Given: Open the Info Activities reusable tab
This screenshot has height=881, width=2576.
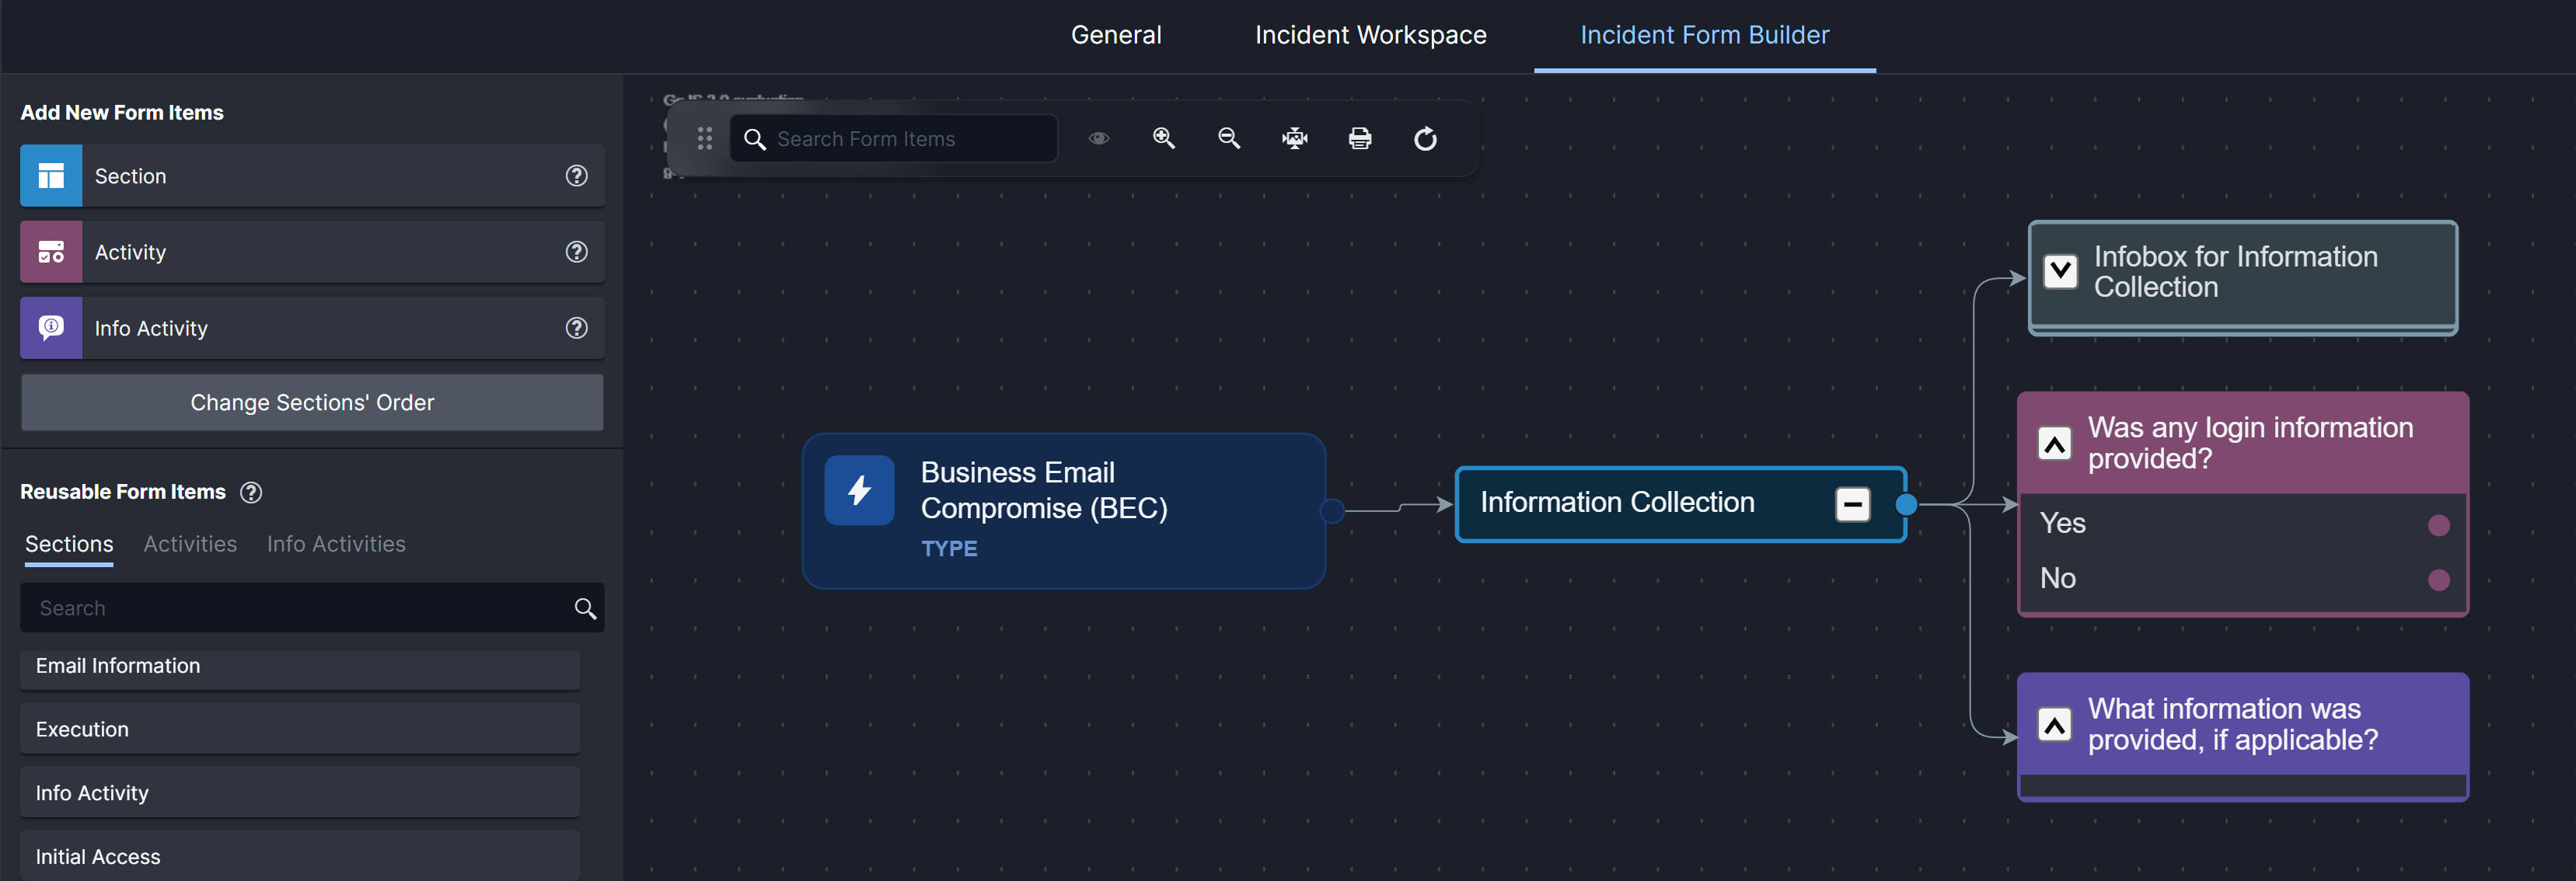Looking at the screenshot, I should coord(336,544).
